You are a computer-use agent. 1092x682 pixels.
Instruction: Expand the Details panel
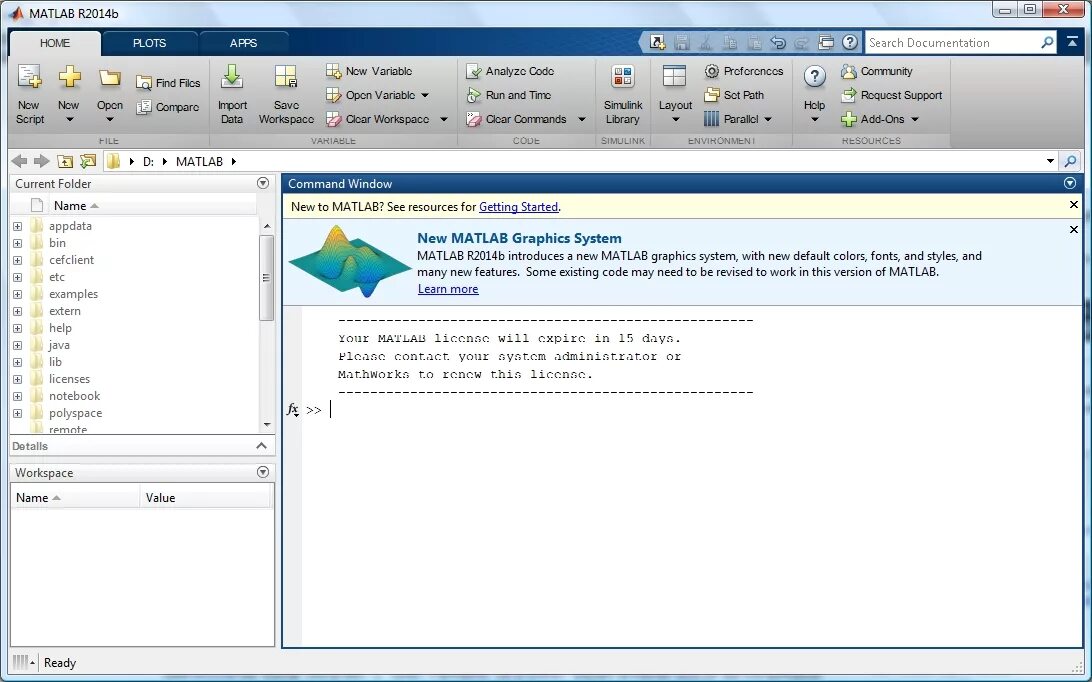[x=261, y=446]
